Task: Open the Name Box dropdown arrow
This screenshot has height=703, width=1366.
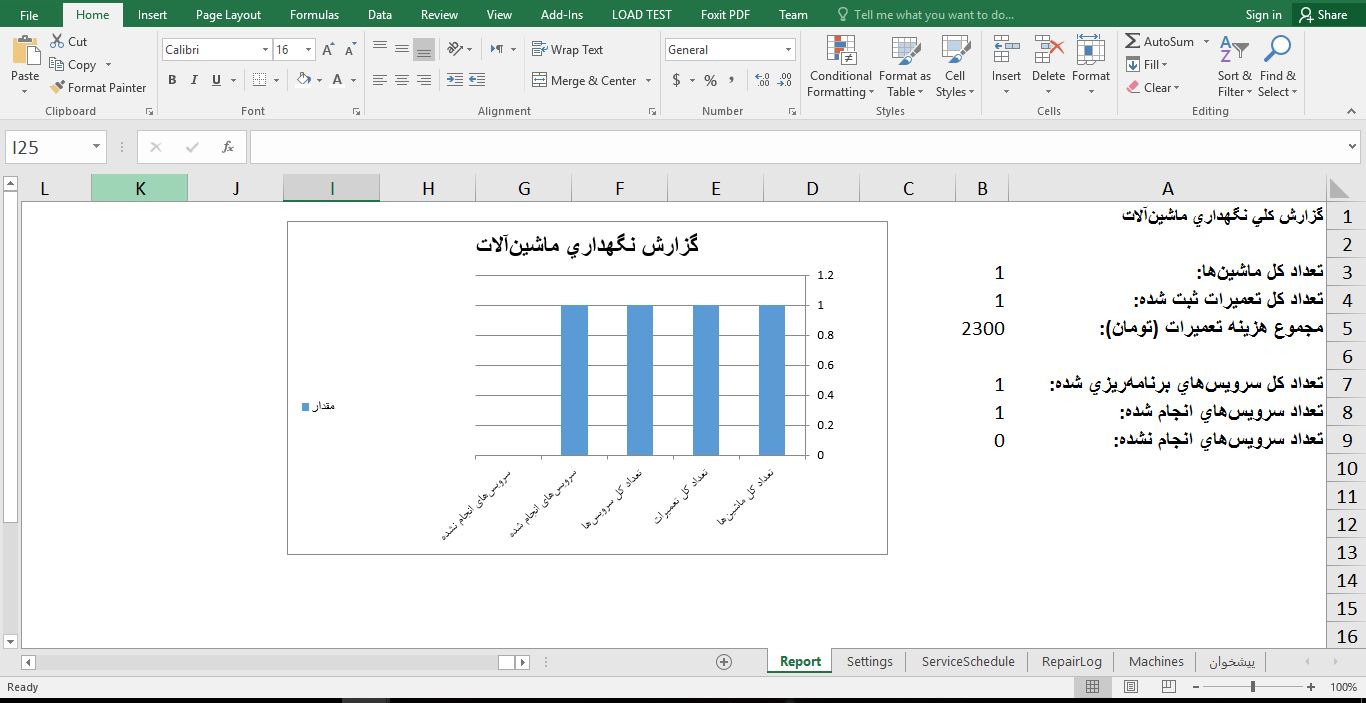Action: (x=97, y=147)
